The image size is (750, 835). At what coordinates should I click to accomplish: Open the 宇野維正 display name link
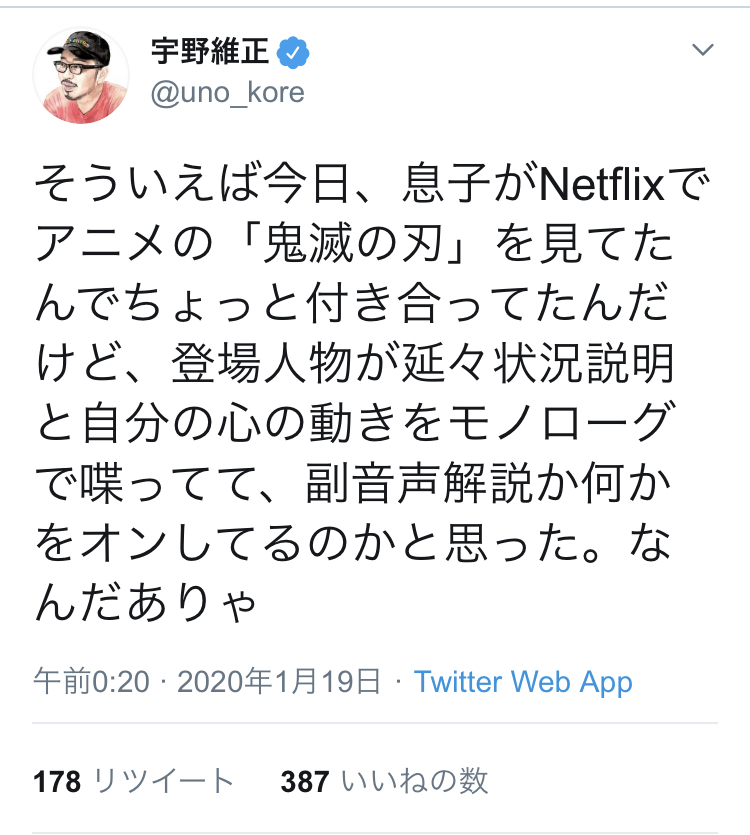pyautogui.click(x=210, y=51)
